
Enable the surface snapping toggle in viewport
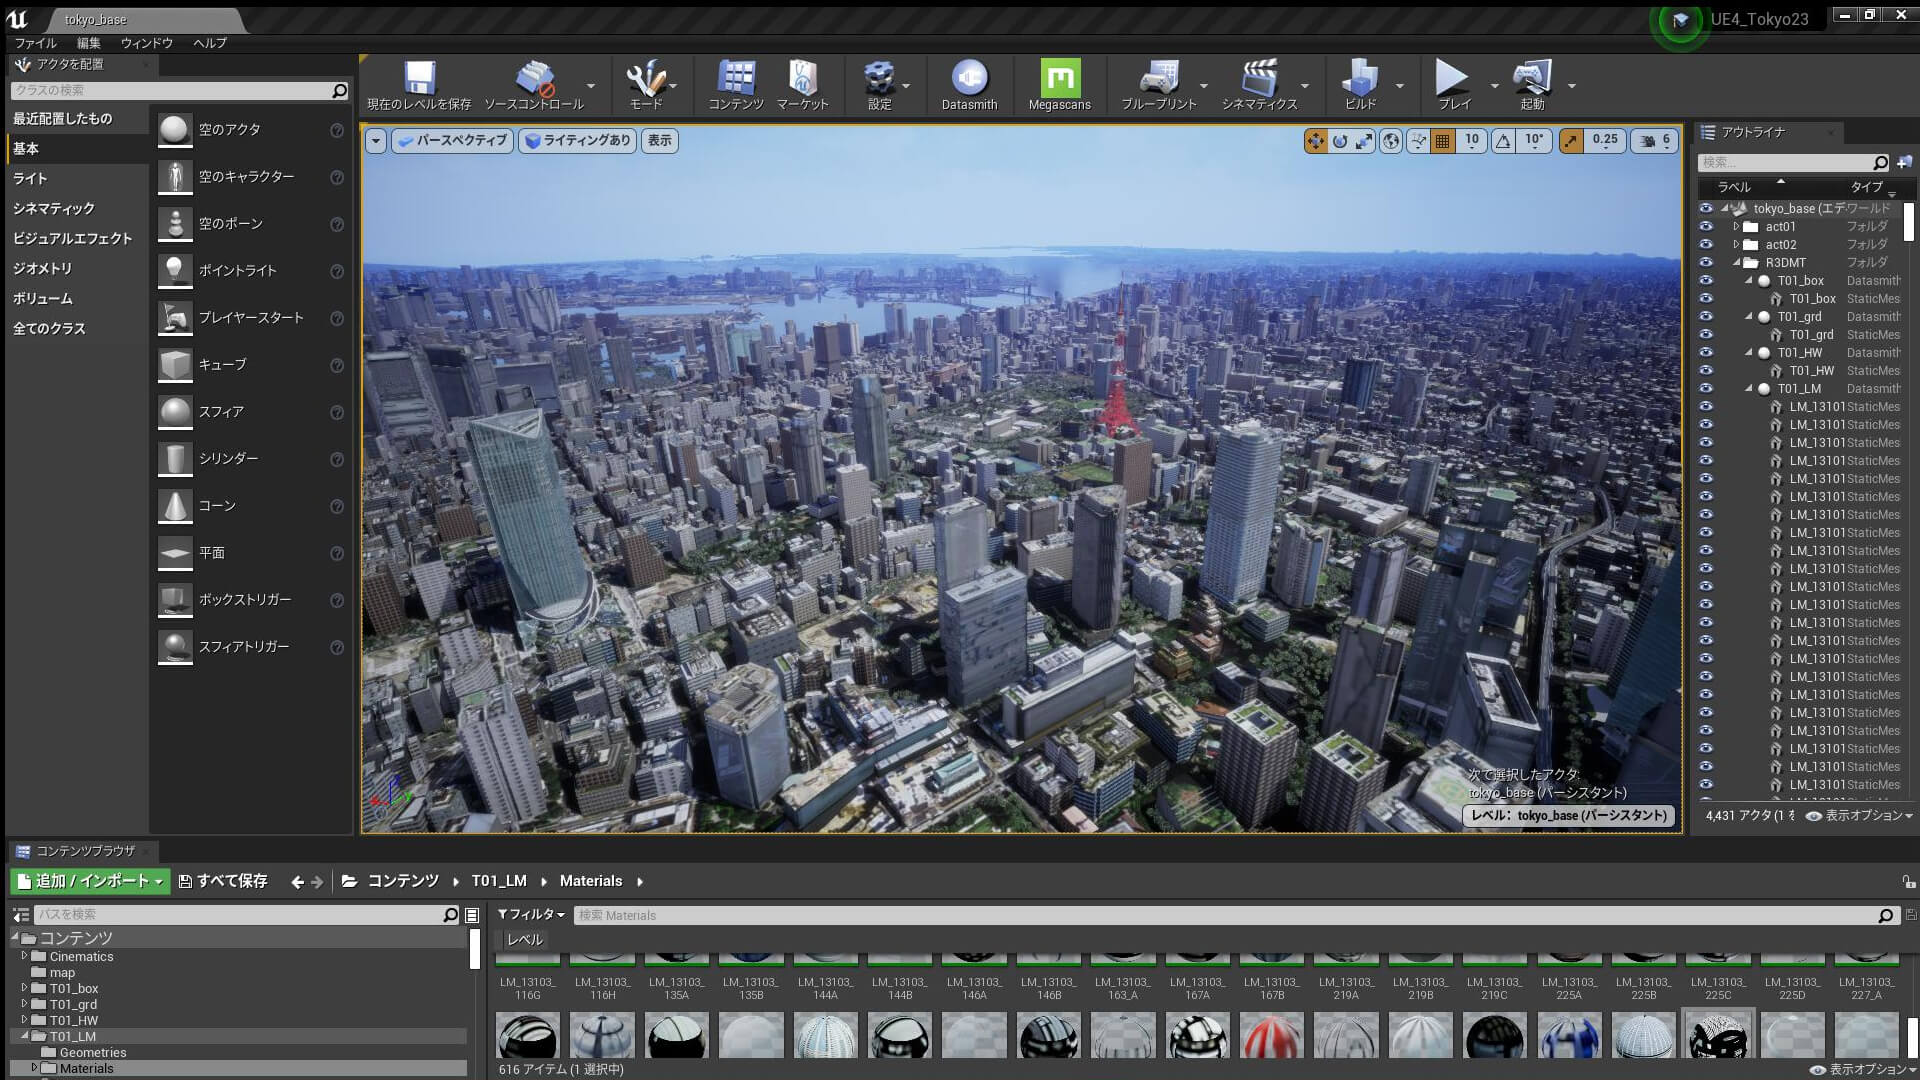coord(1418,141)
